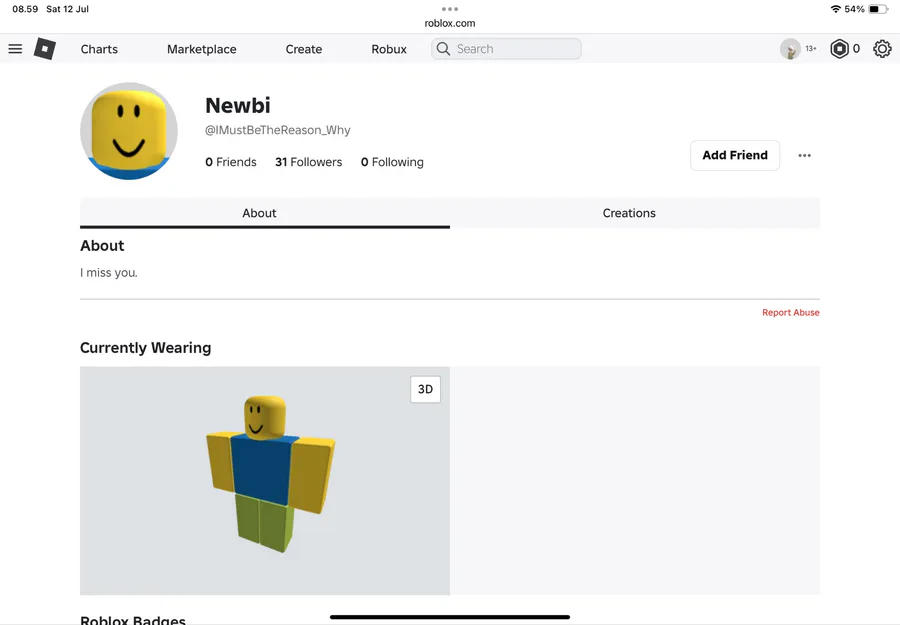Screen dimensions: 900x625
Task: Open my account avatar in navbar
Action: tap(790, 49)
